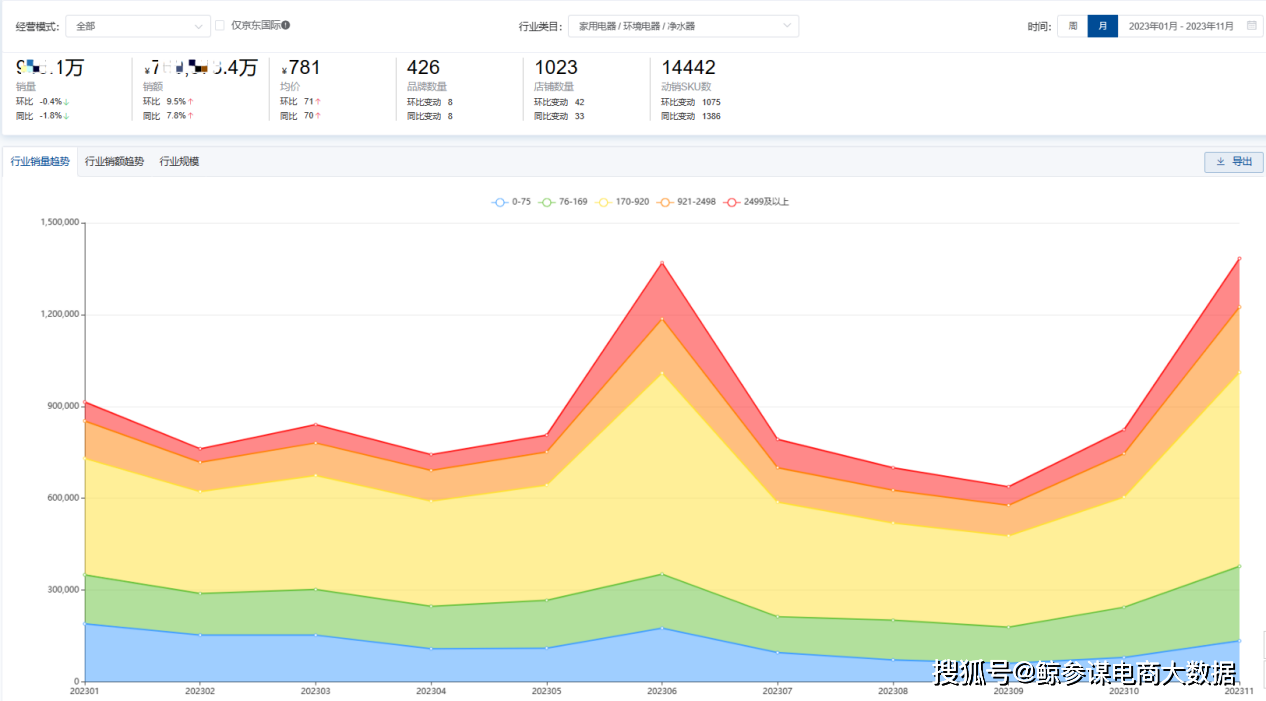The height and width of the screenshot is (701, 1266).
Task: Open the calendar icon in date range field
Action: click(1251, 26)
